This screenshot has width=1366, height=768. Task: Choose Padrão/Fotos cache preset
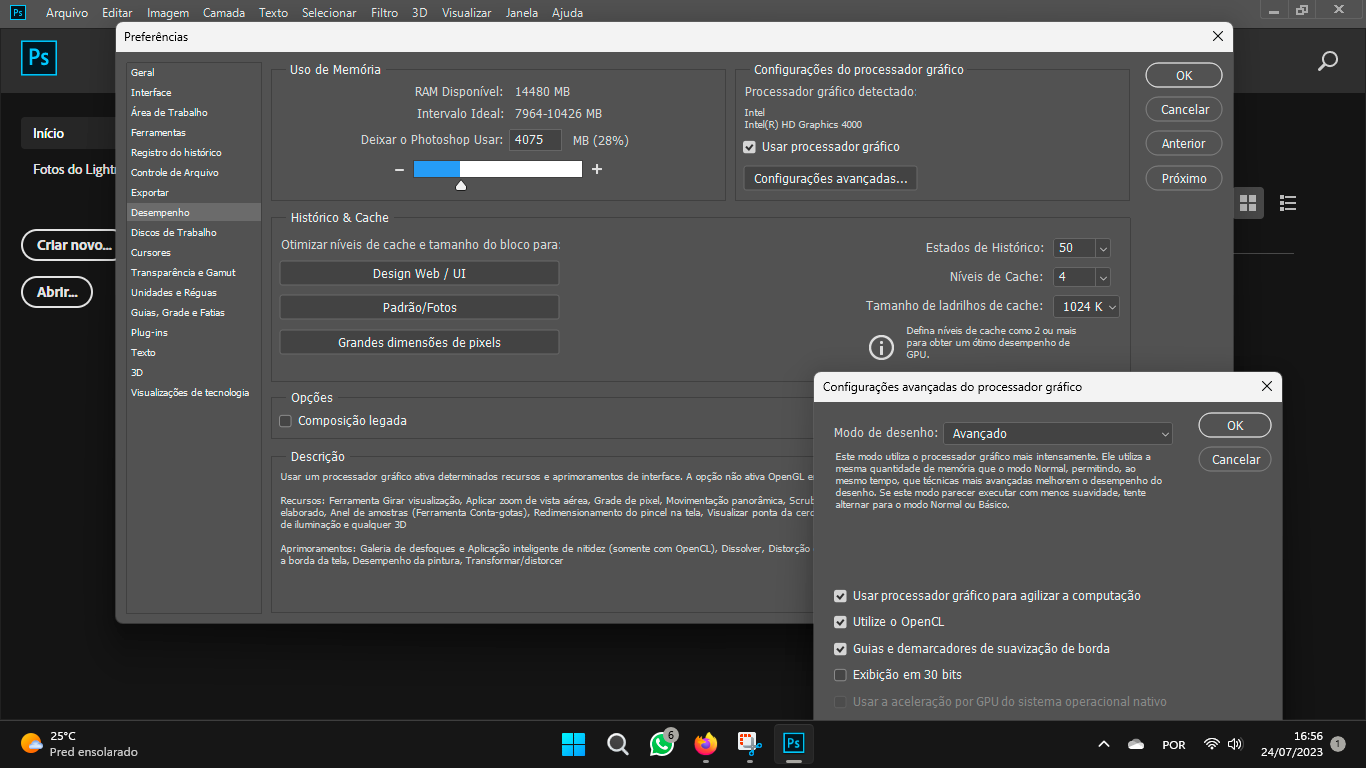(x=419, y=307)
